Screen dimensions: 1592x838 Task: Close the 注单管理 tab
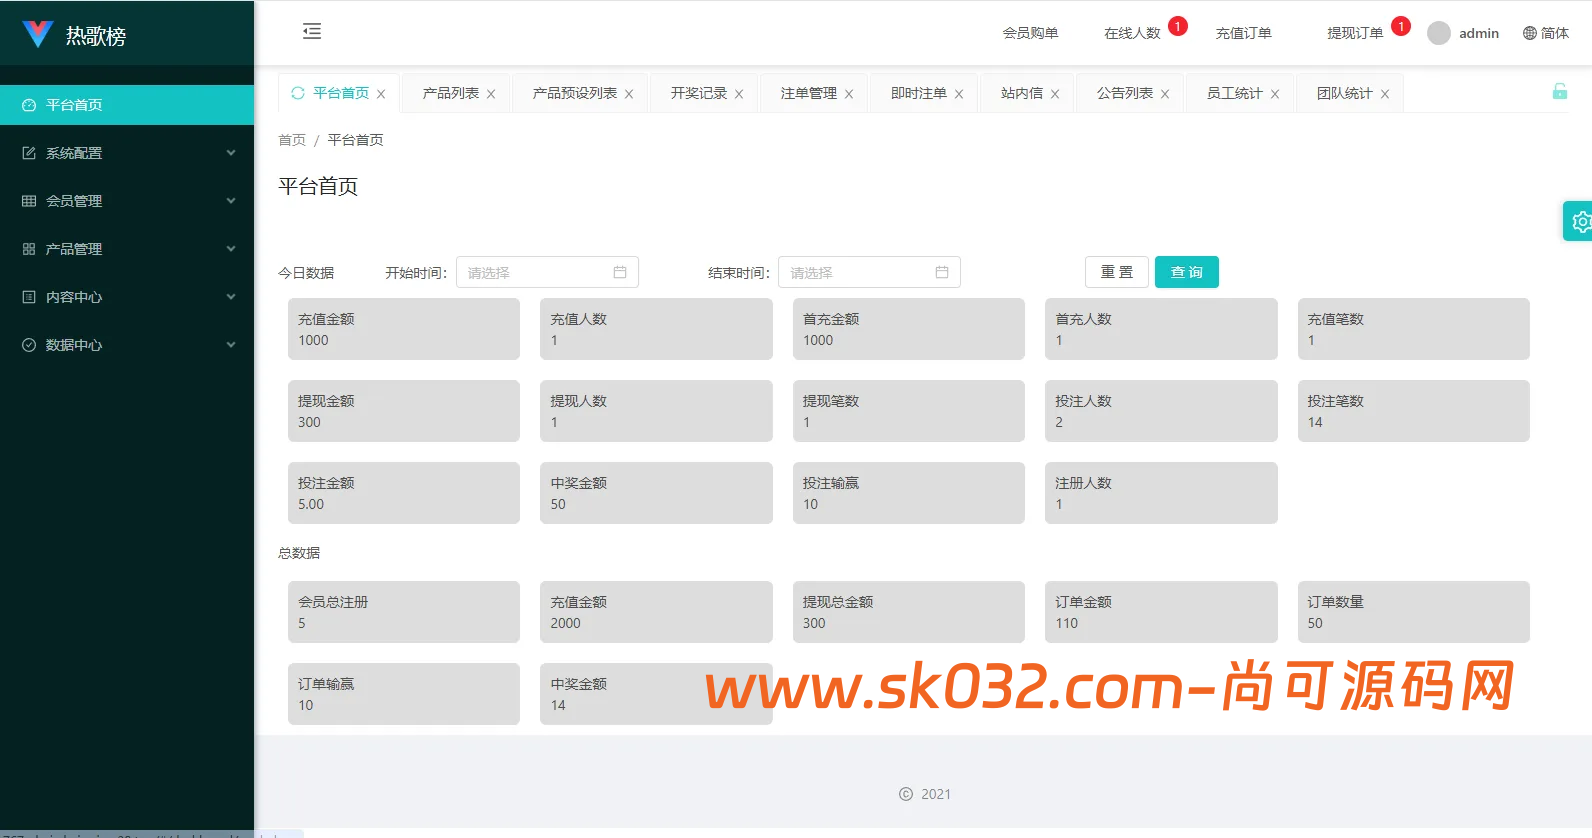[849, 94]
